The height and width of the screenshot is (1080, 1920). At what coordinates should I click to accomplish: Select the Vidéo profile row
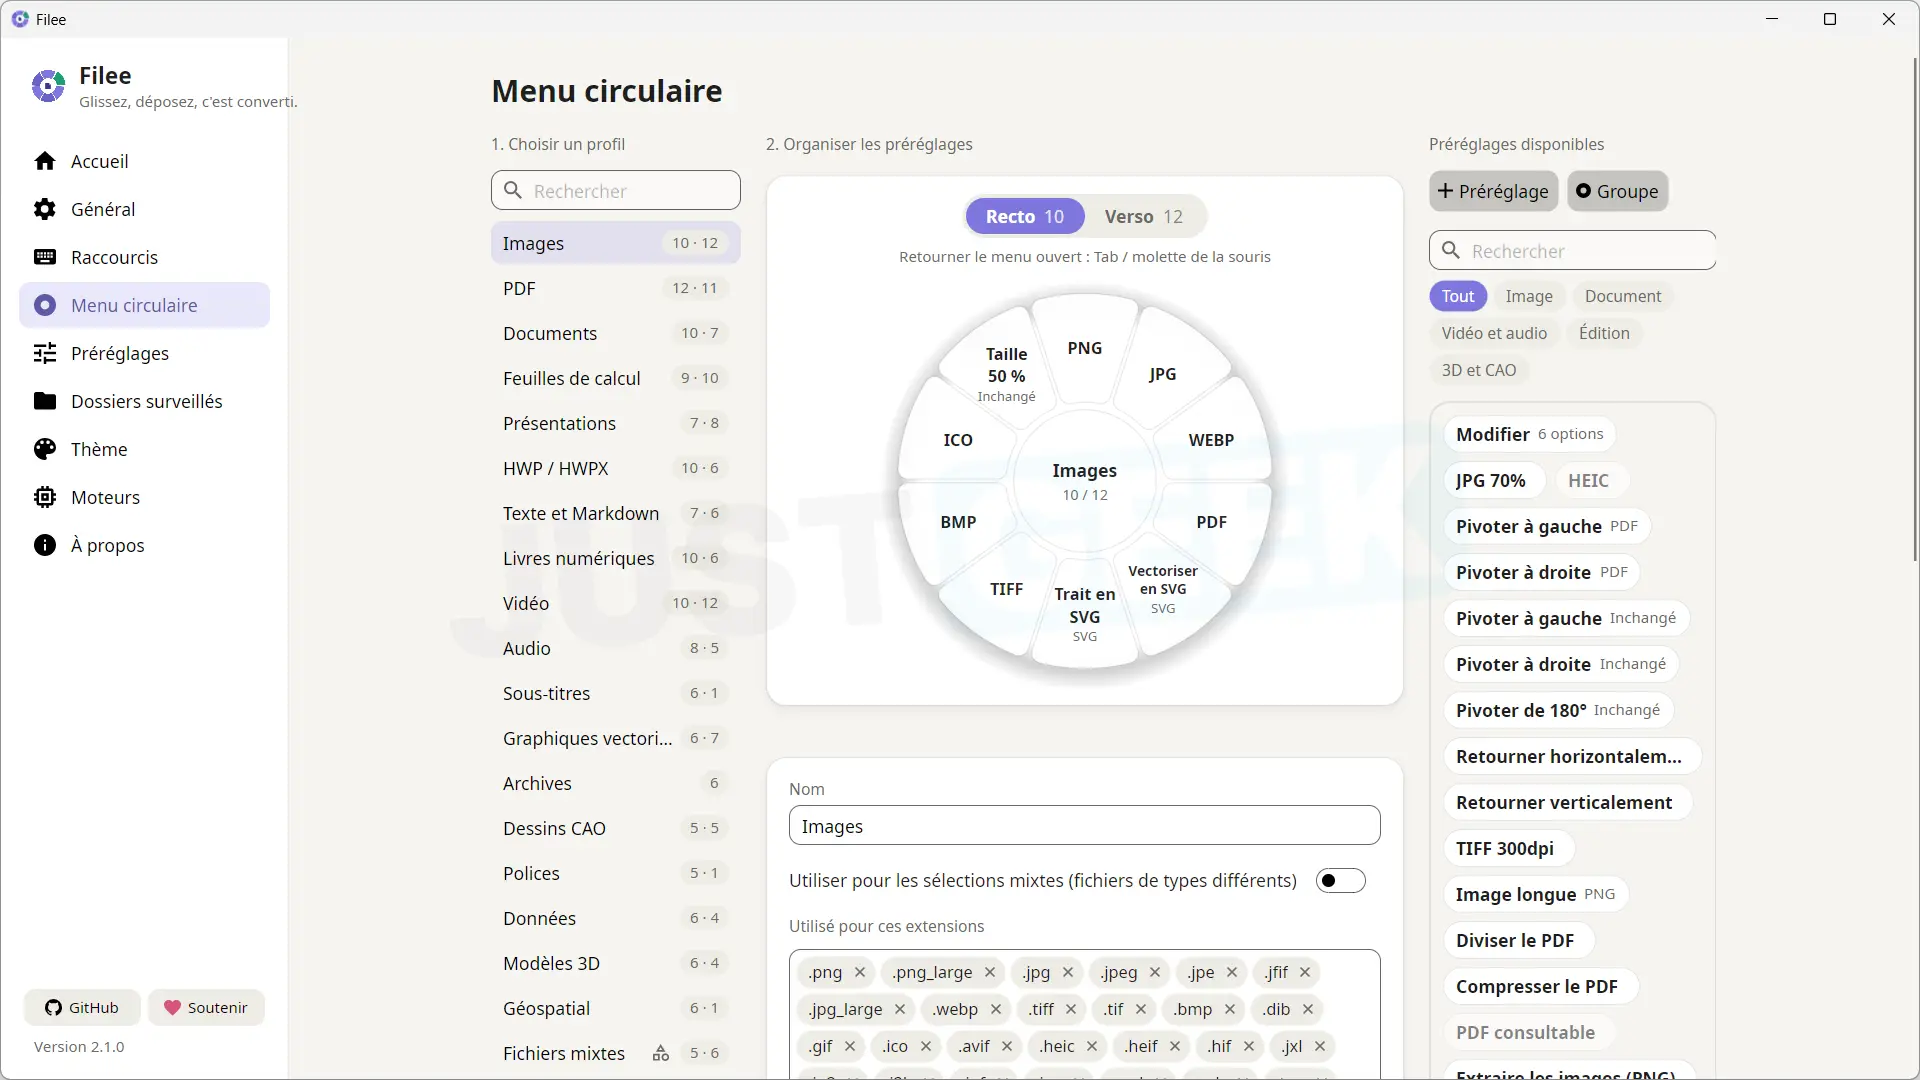[615, 603]
